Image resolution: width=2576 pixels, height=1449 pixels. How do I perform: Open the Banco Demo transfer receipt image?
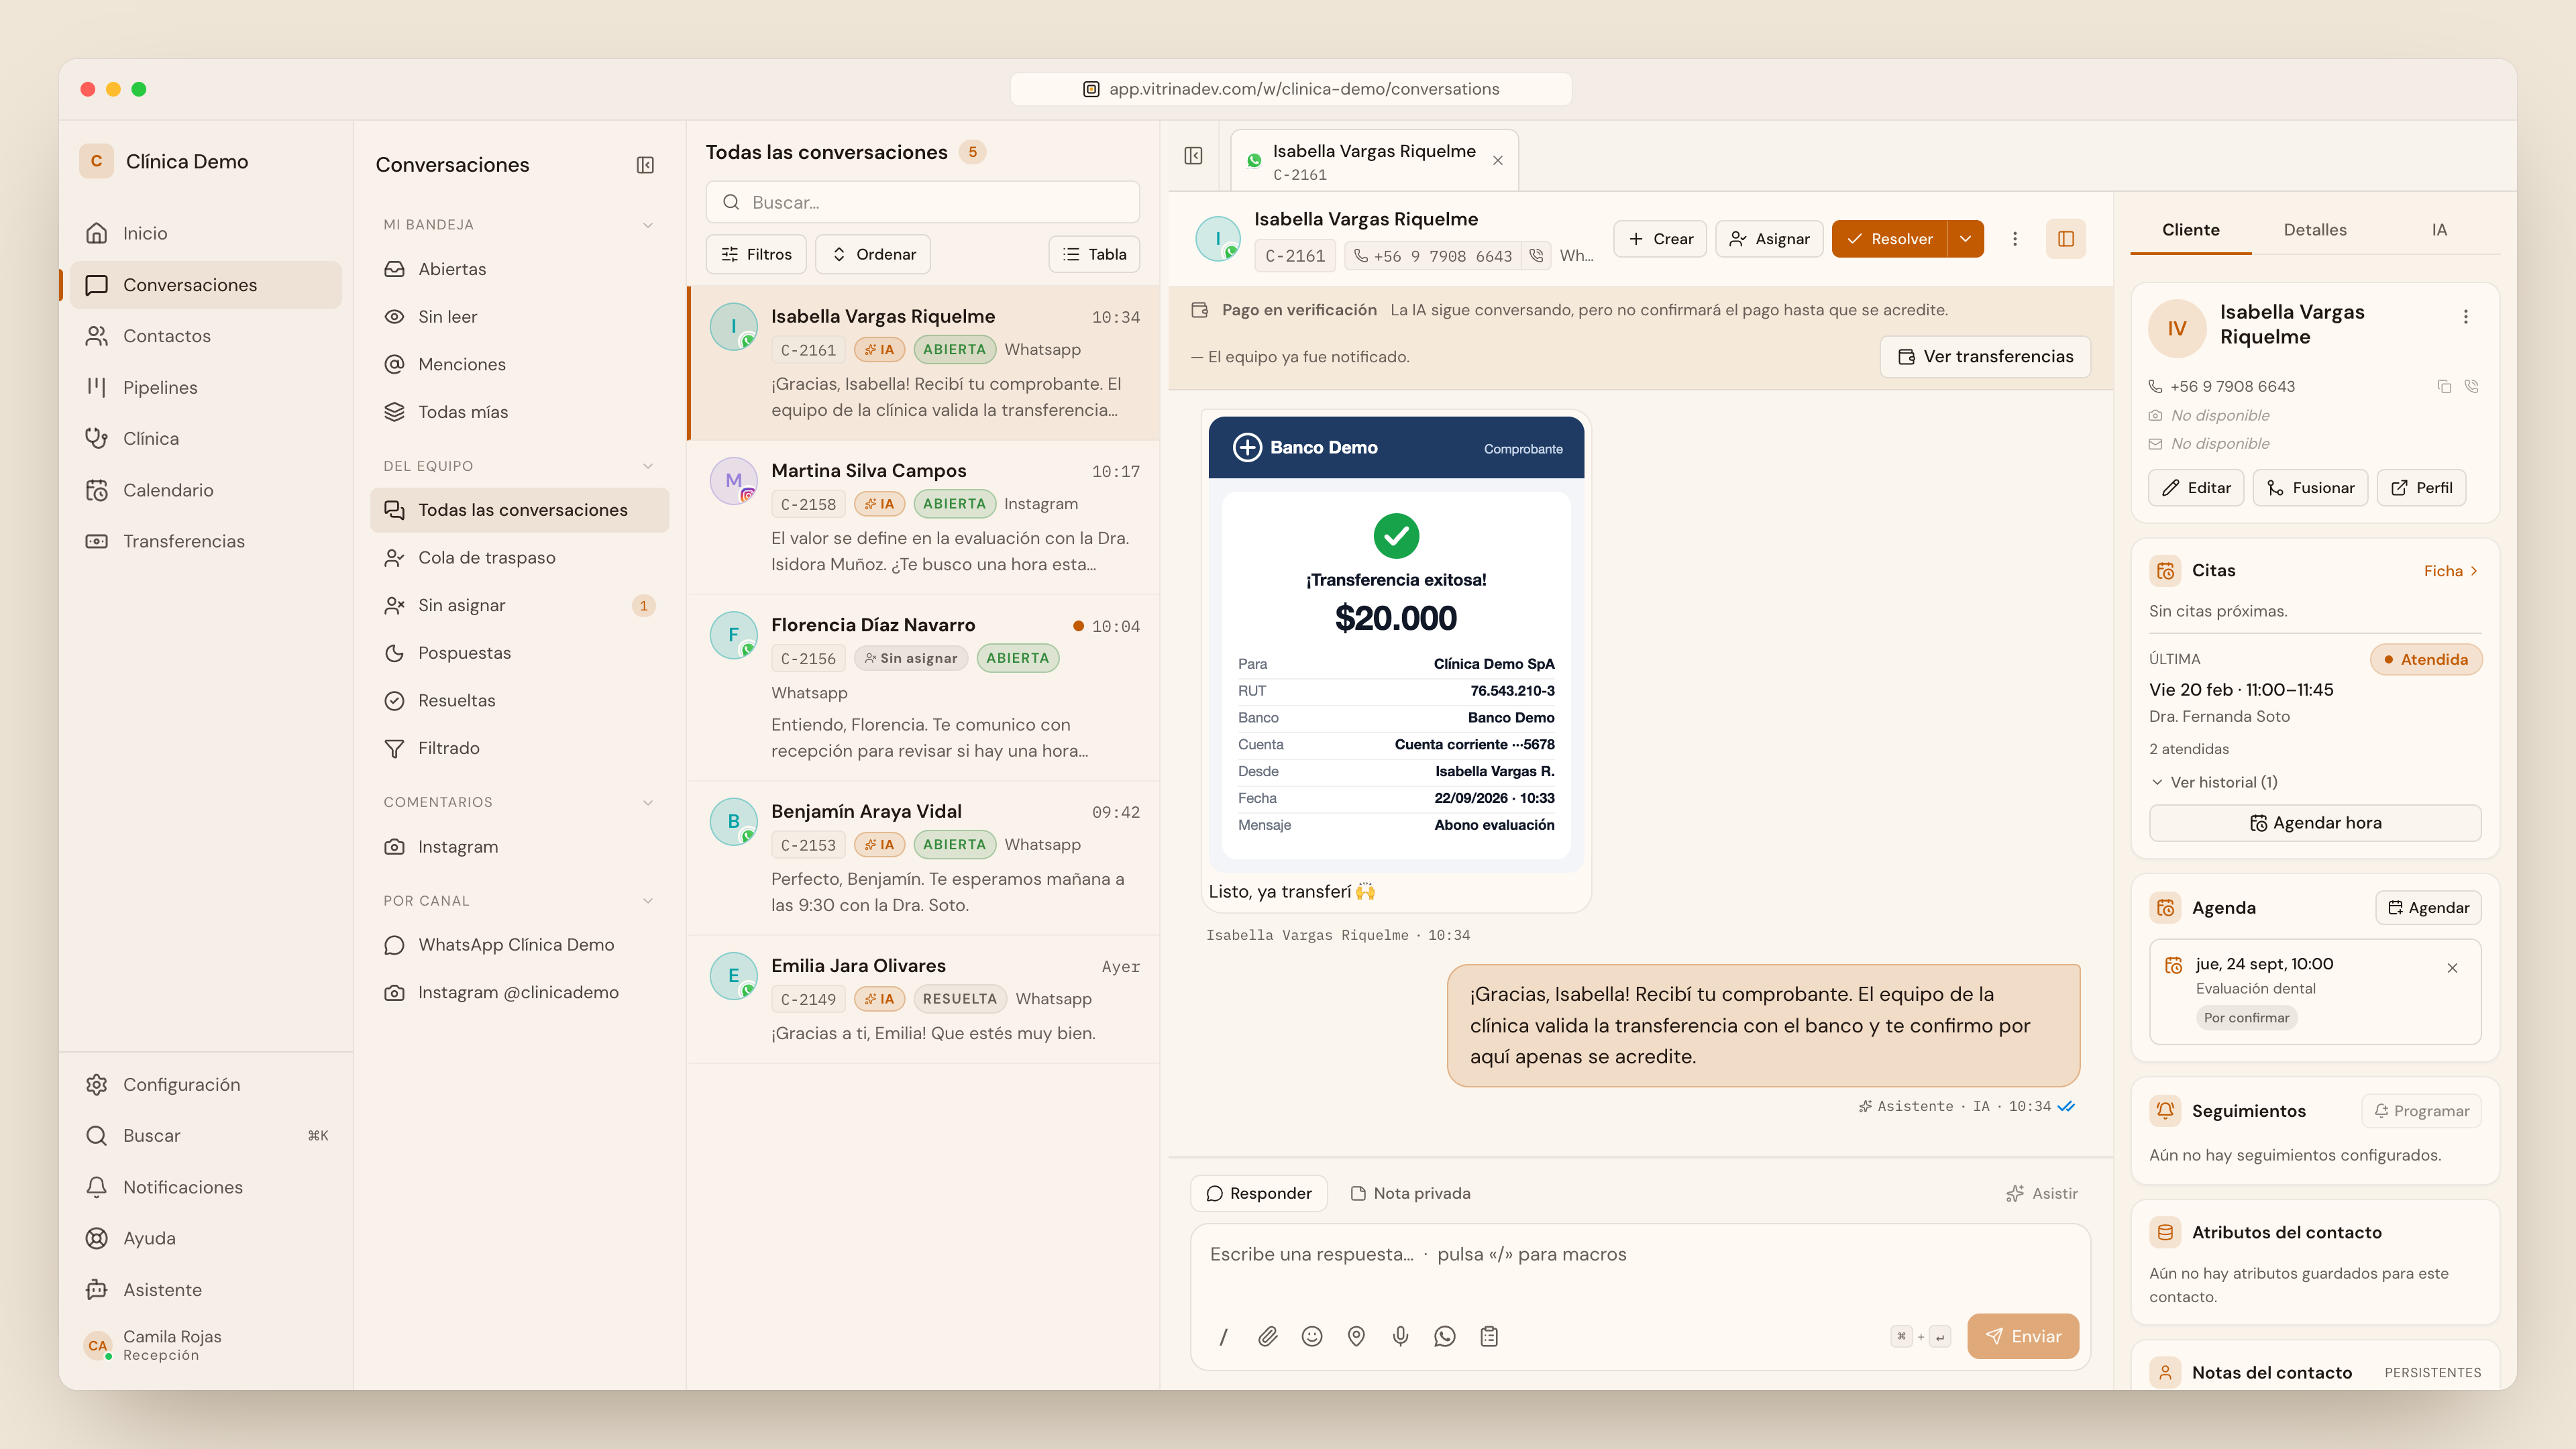pos(1396,644)
